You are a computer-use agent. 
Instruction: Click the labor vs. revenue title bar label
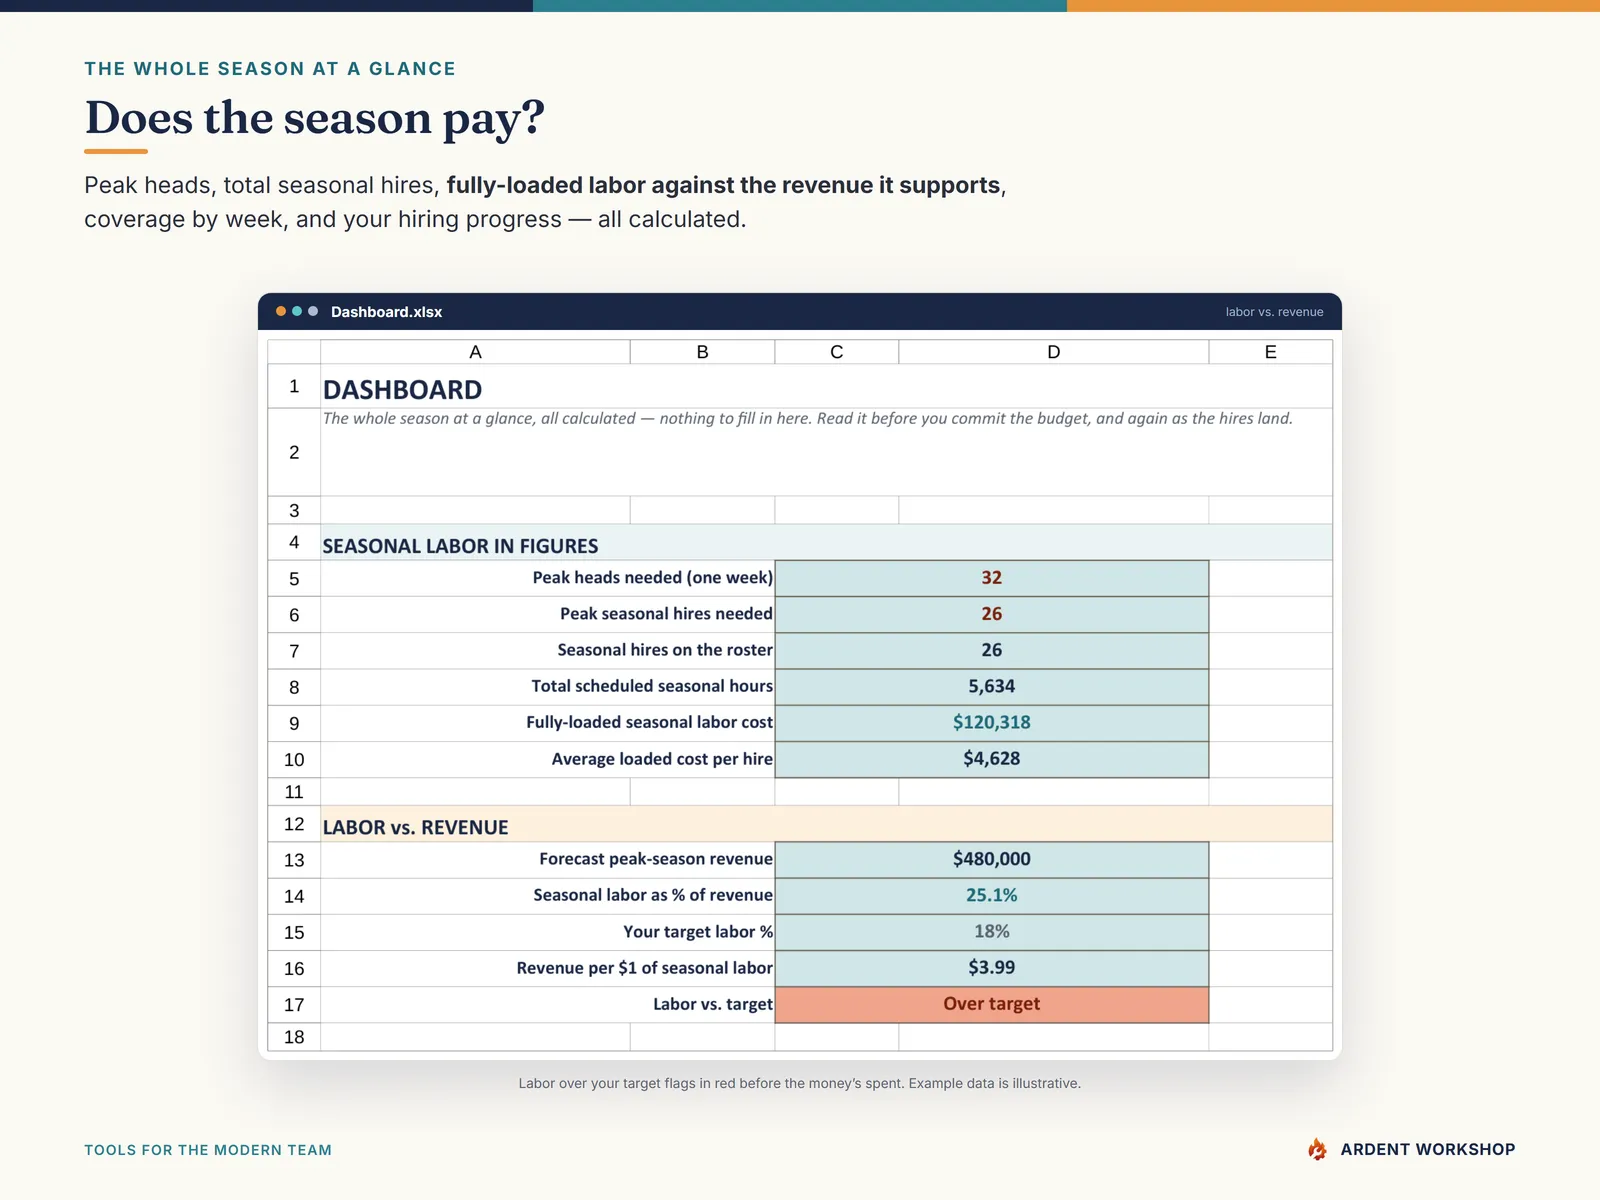1274,312
